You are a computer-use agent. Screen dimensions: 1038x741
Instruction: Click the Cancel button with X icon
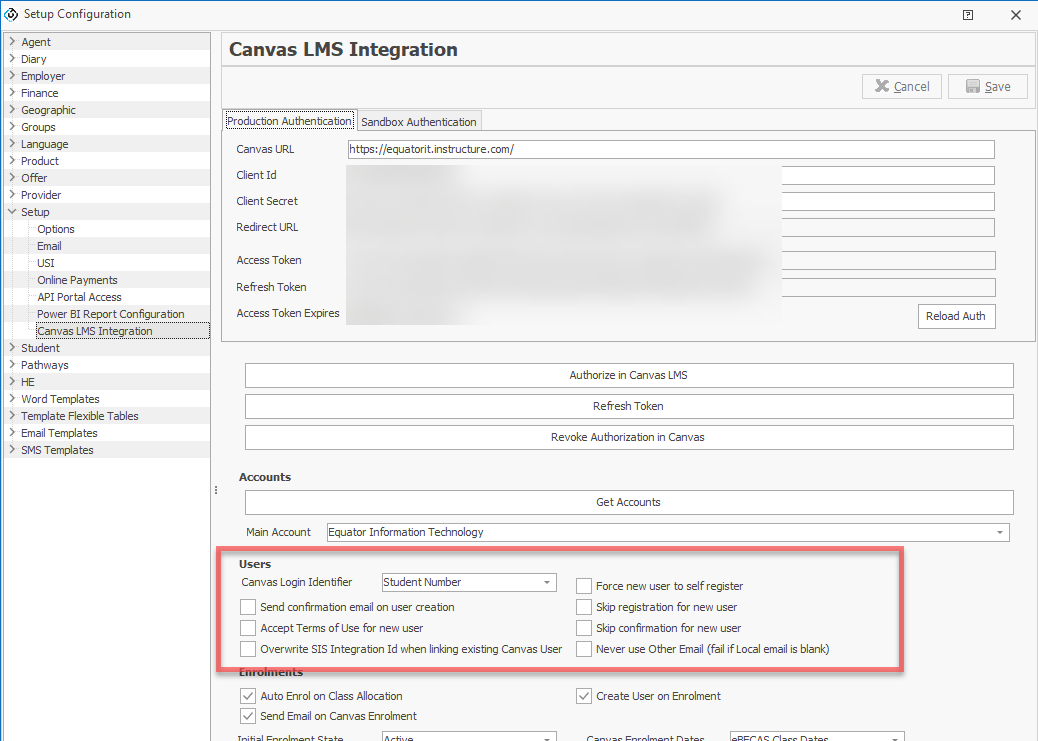coord(901,87)
